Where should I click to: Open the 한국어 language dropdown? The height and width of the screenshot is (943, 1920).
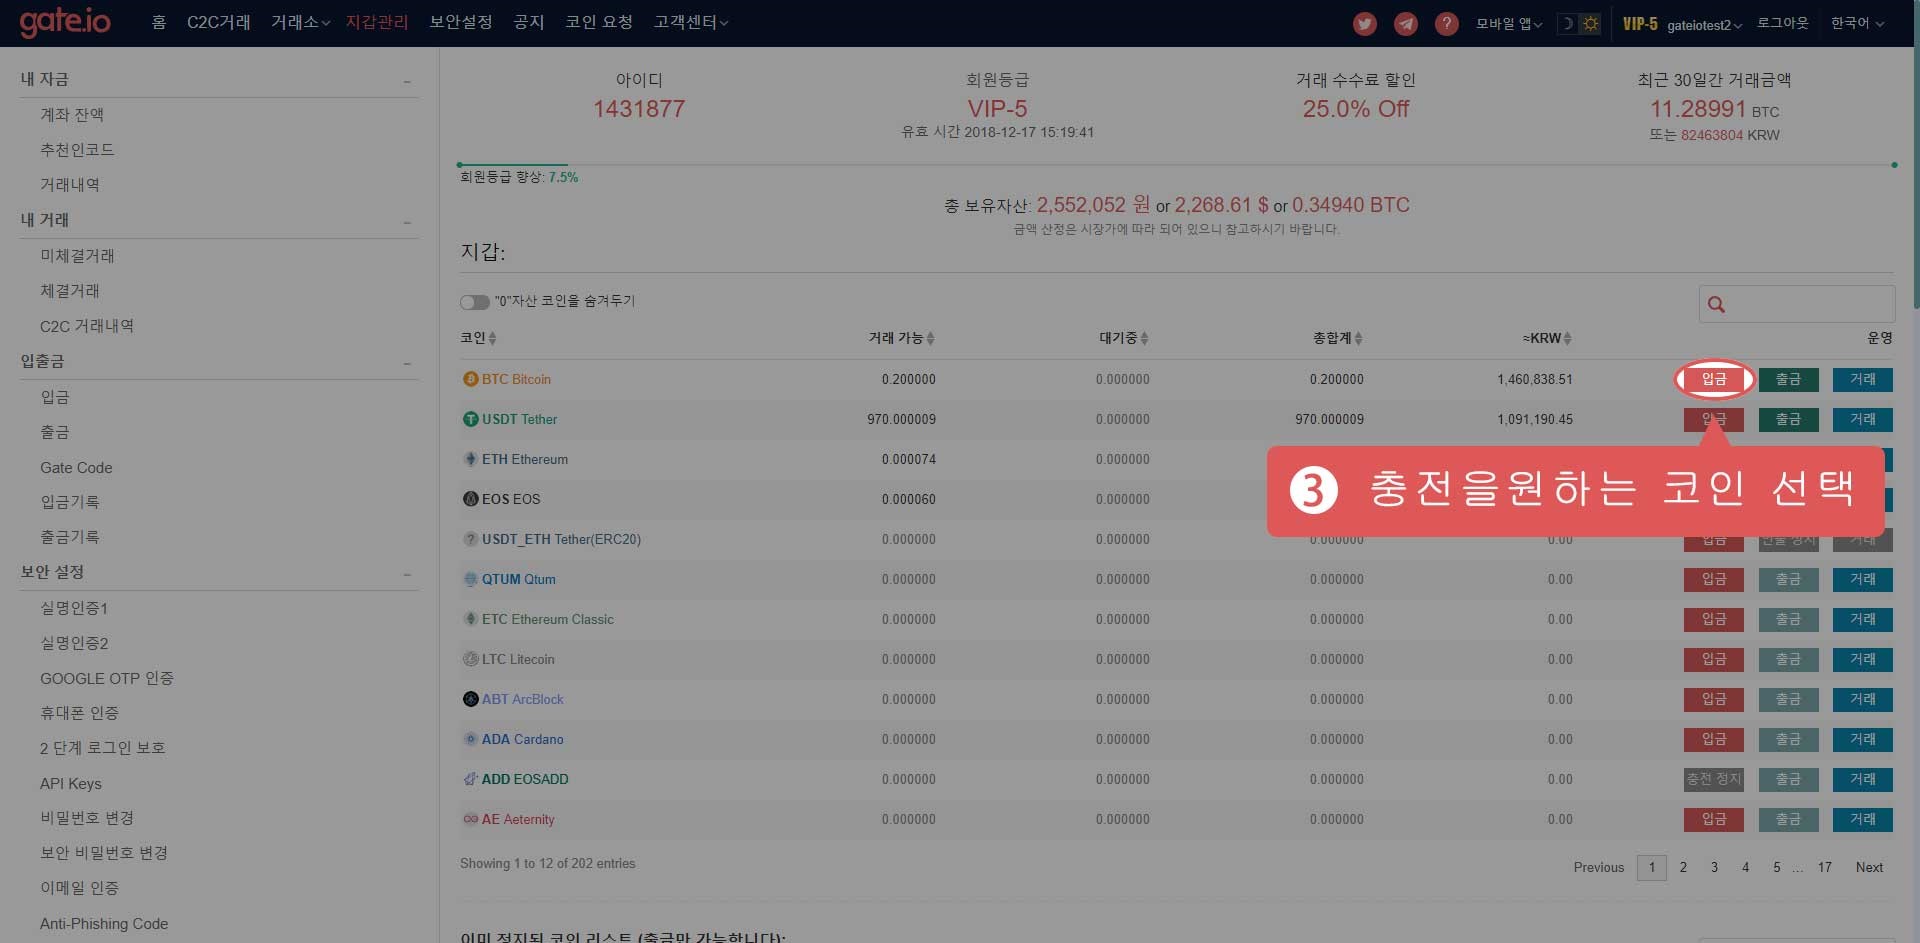click(1857, 23)
